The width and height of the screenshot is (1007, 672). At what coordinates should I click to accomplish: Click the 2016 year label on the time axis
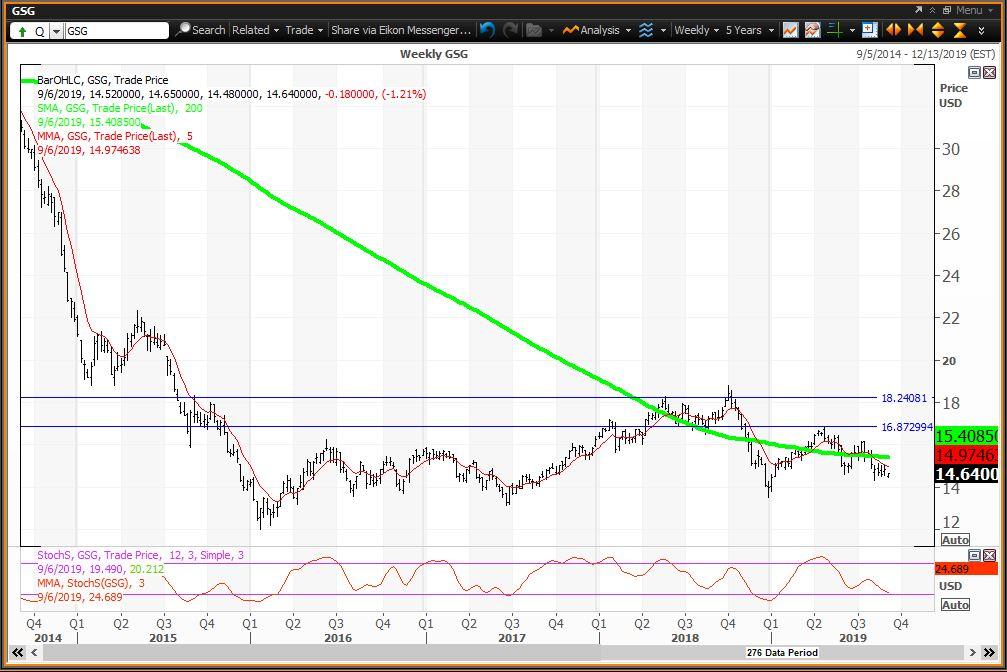tap(338, 637)
